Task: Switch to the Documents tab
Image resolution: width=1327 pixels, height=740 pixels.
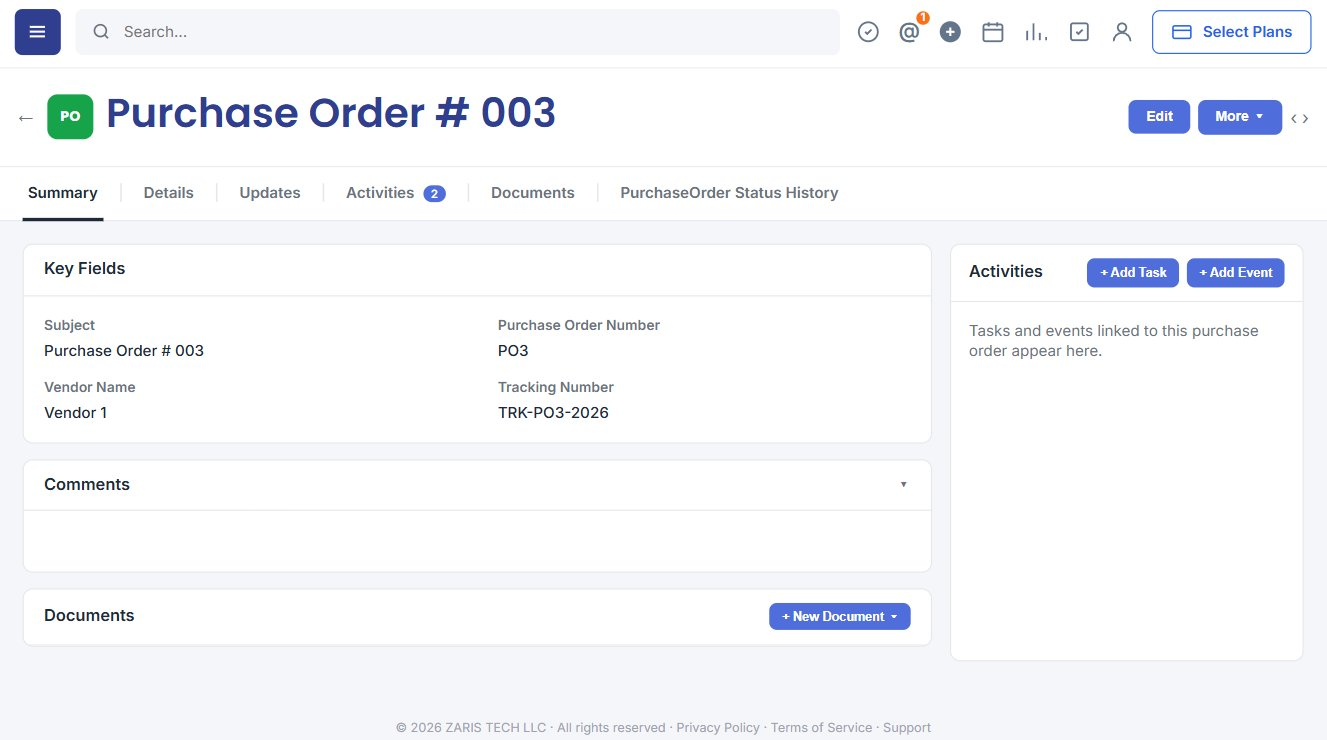Action: [533, 193]
